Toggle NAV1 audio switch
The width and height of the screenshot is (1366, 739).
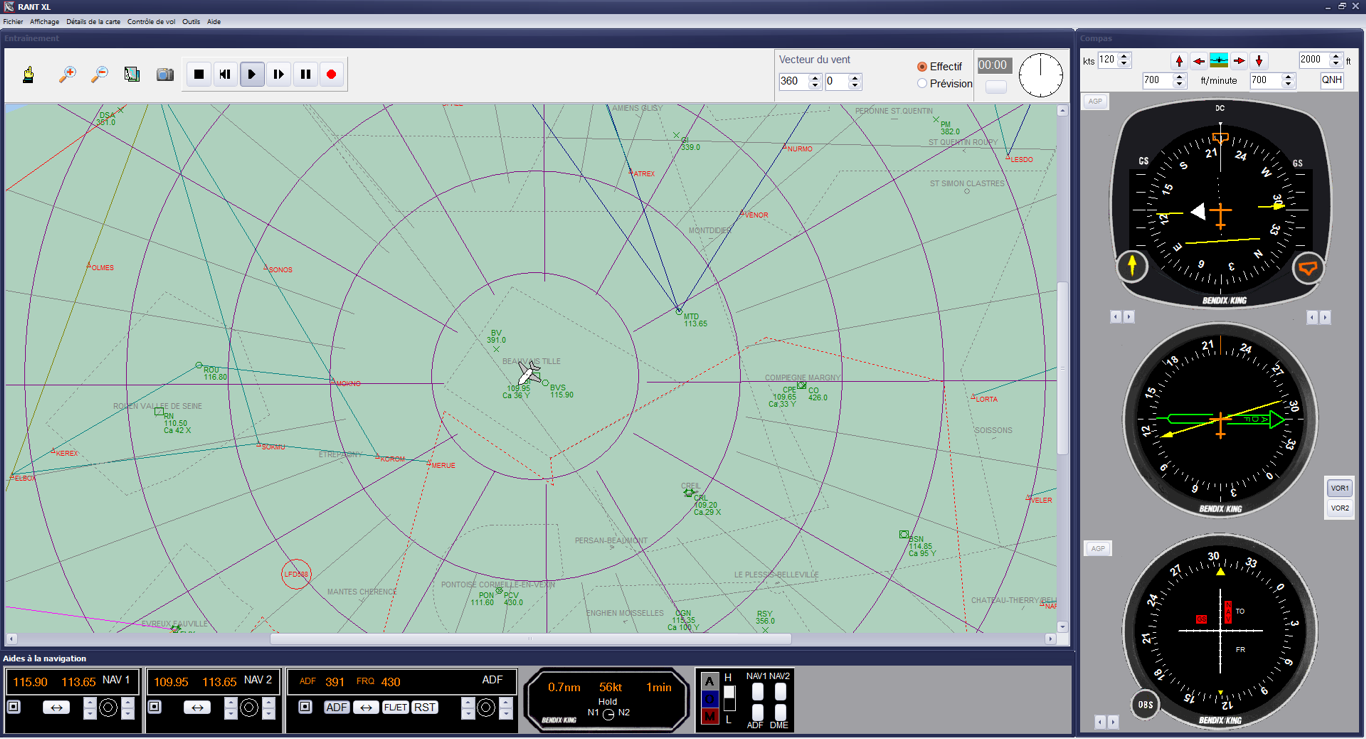click(x=757, y=692)
